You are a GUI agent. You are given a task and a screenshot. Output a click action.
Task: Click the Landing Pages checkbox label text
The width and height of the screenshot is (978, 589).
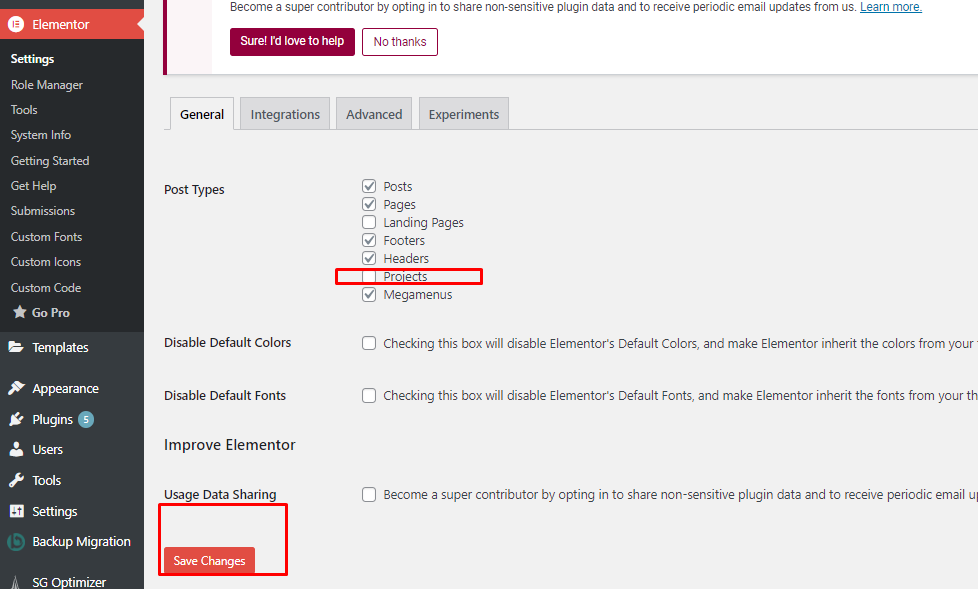click(424, 223)
